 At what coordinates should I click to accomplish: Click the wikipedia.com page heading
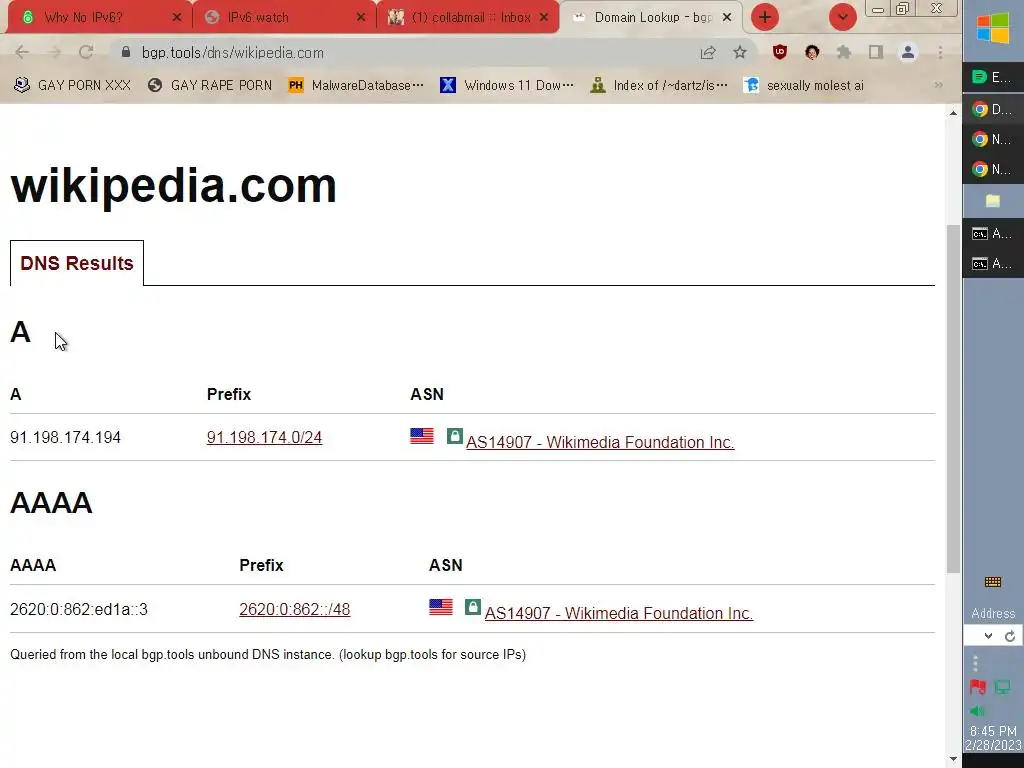(x=174, y=185)
